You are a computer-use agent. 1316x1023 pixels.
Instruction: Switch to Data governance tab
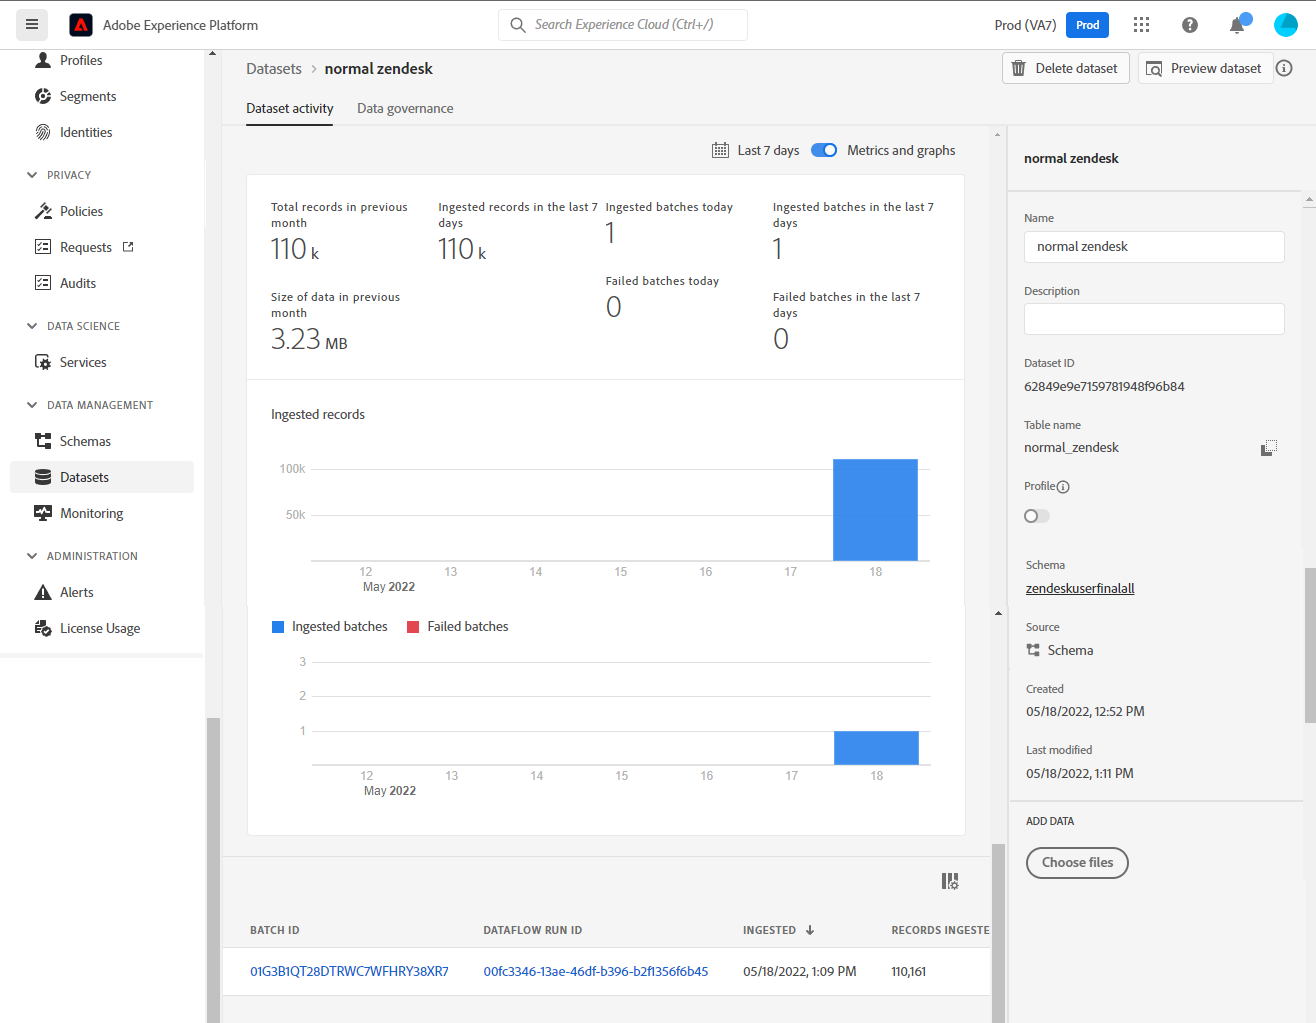405,108
